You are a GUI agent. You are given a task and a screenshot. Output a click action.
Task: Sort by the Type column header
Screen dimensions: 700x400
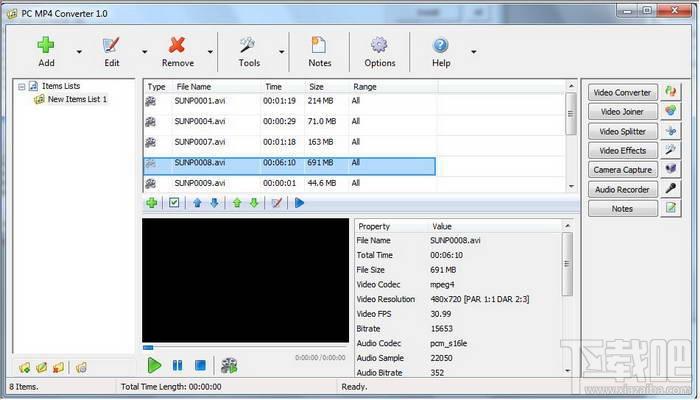coord(158,87)
